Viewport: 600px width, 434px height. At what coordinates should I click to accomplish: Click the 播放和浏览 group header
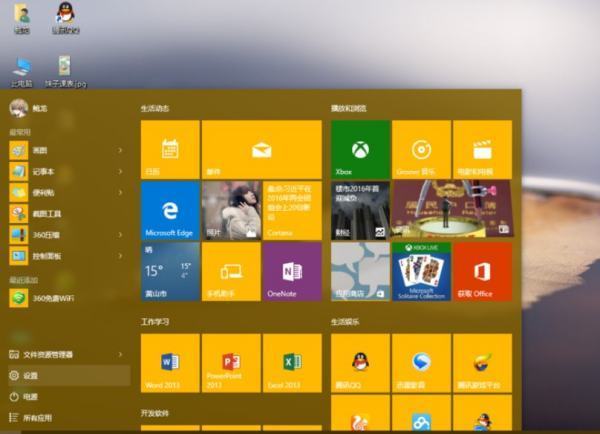pyautogui.click(x=349, y=109)
